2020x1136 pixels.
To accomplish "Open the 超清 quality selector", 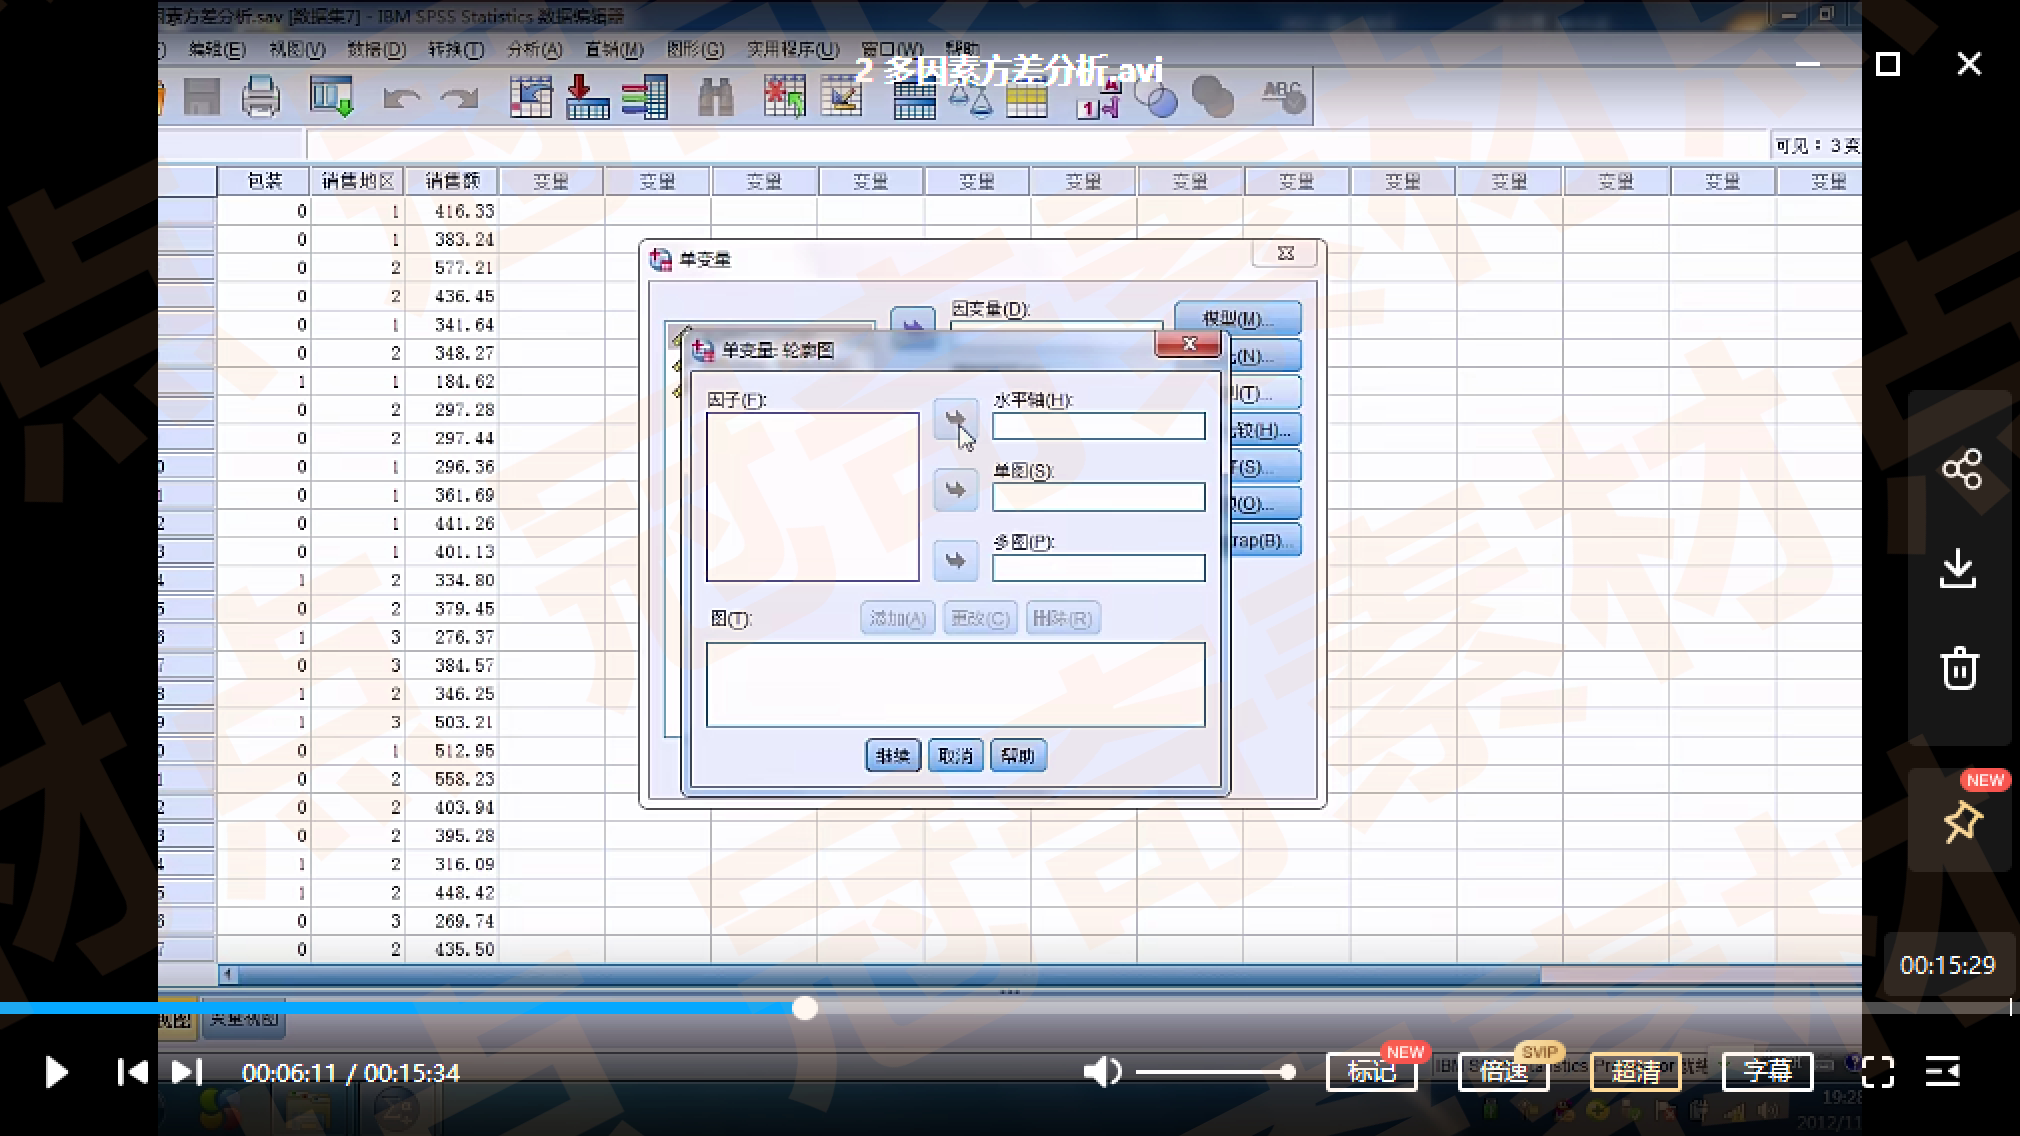I will (1635, 1072).
